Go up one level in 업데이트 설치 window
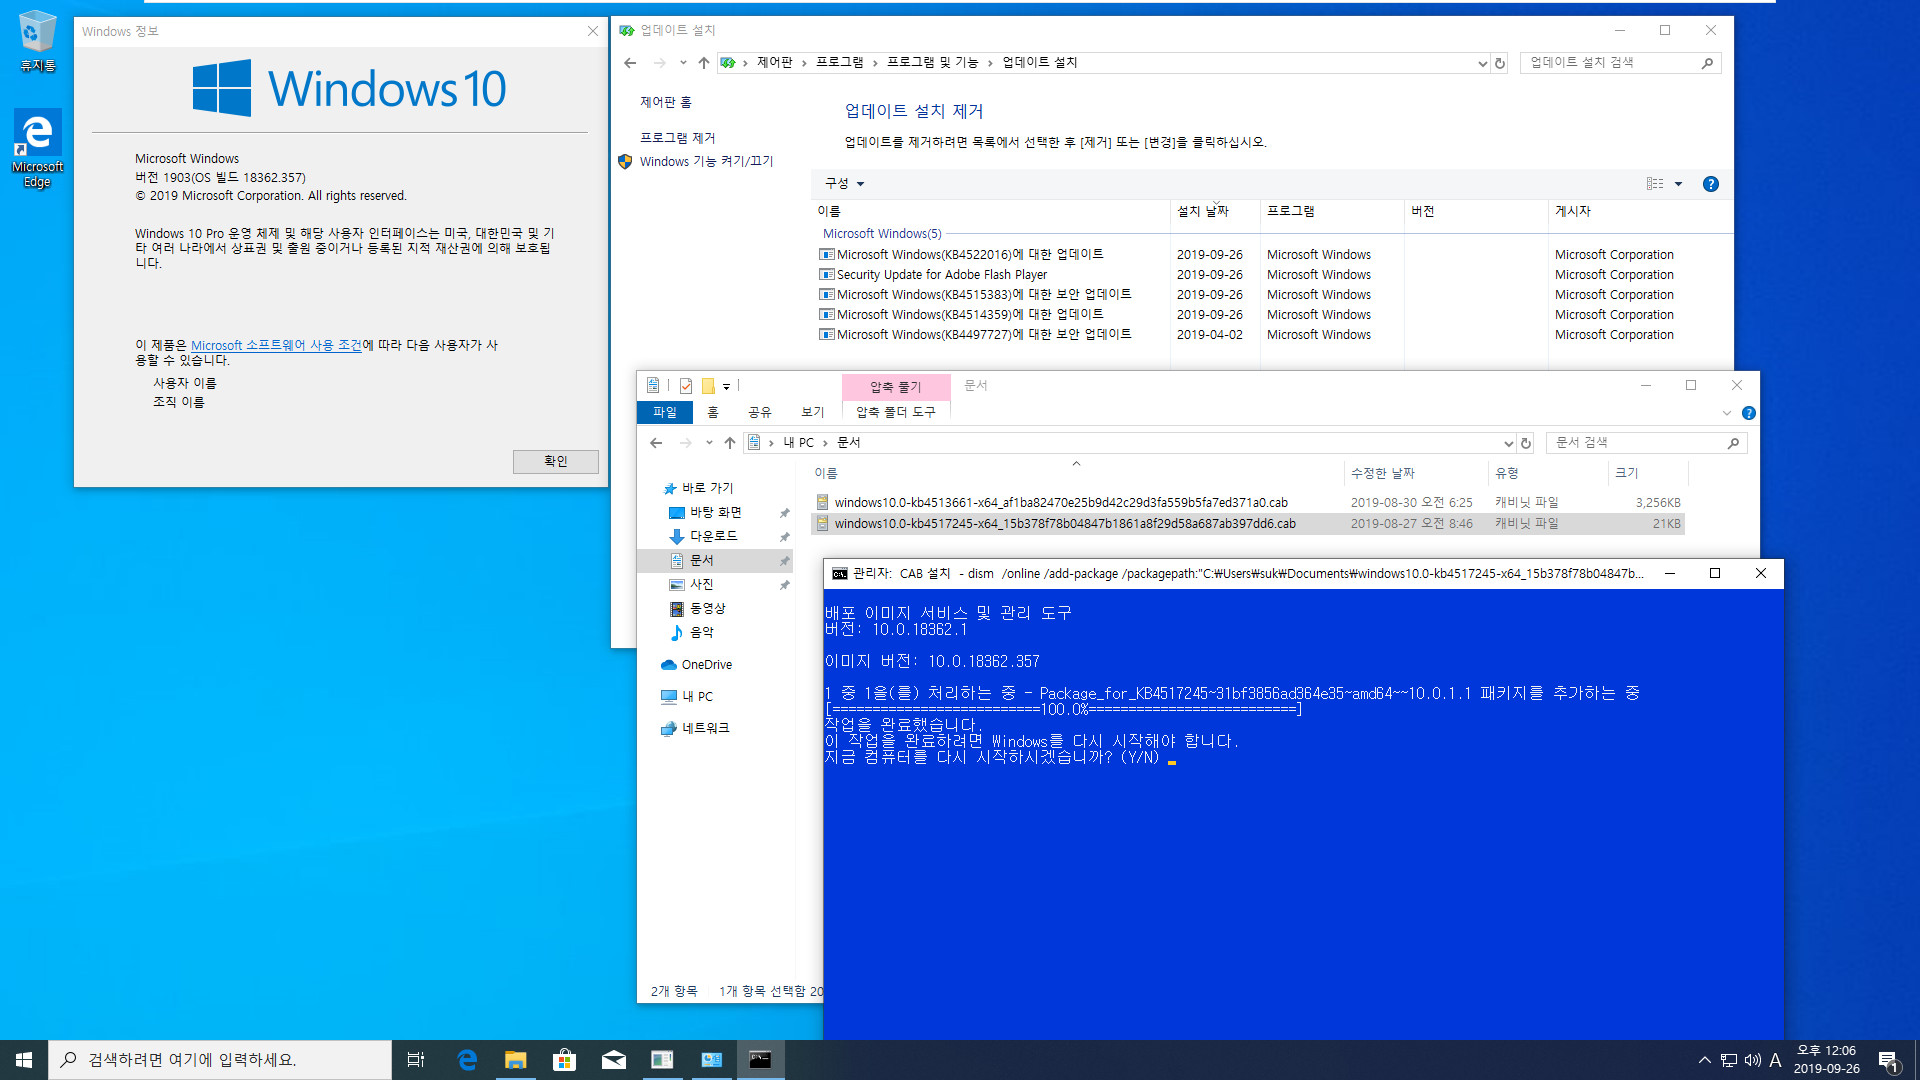The width and height of the screenshot is (1920, 1080). pos(704,63)
